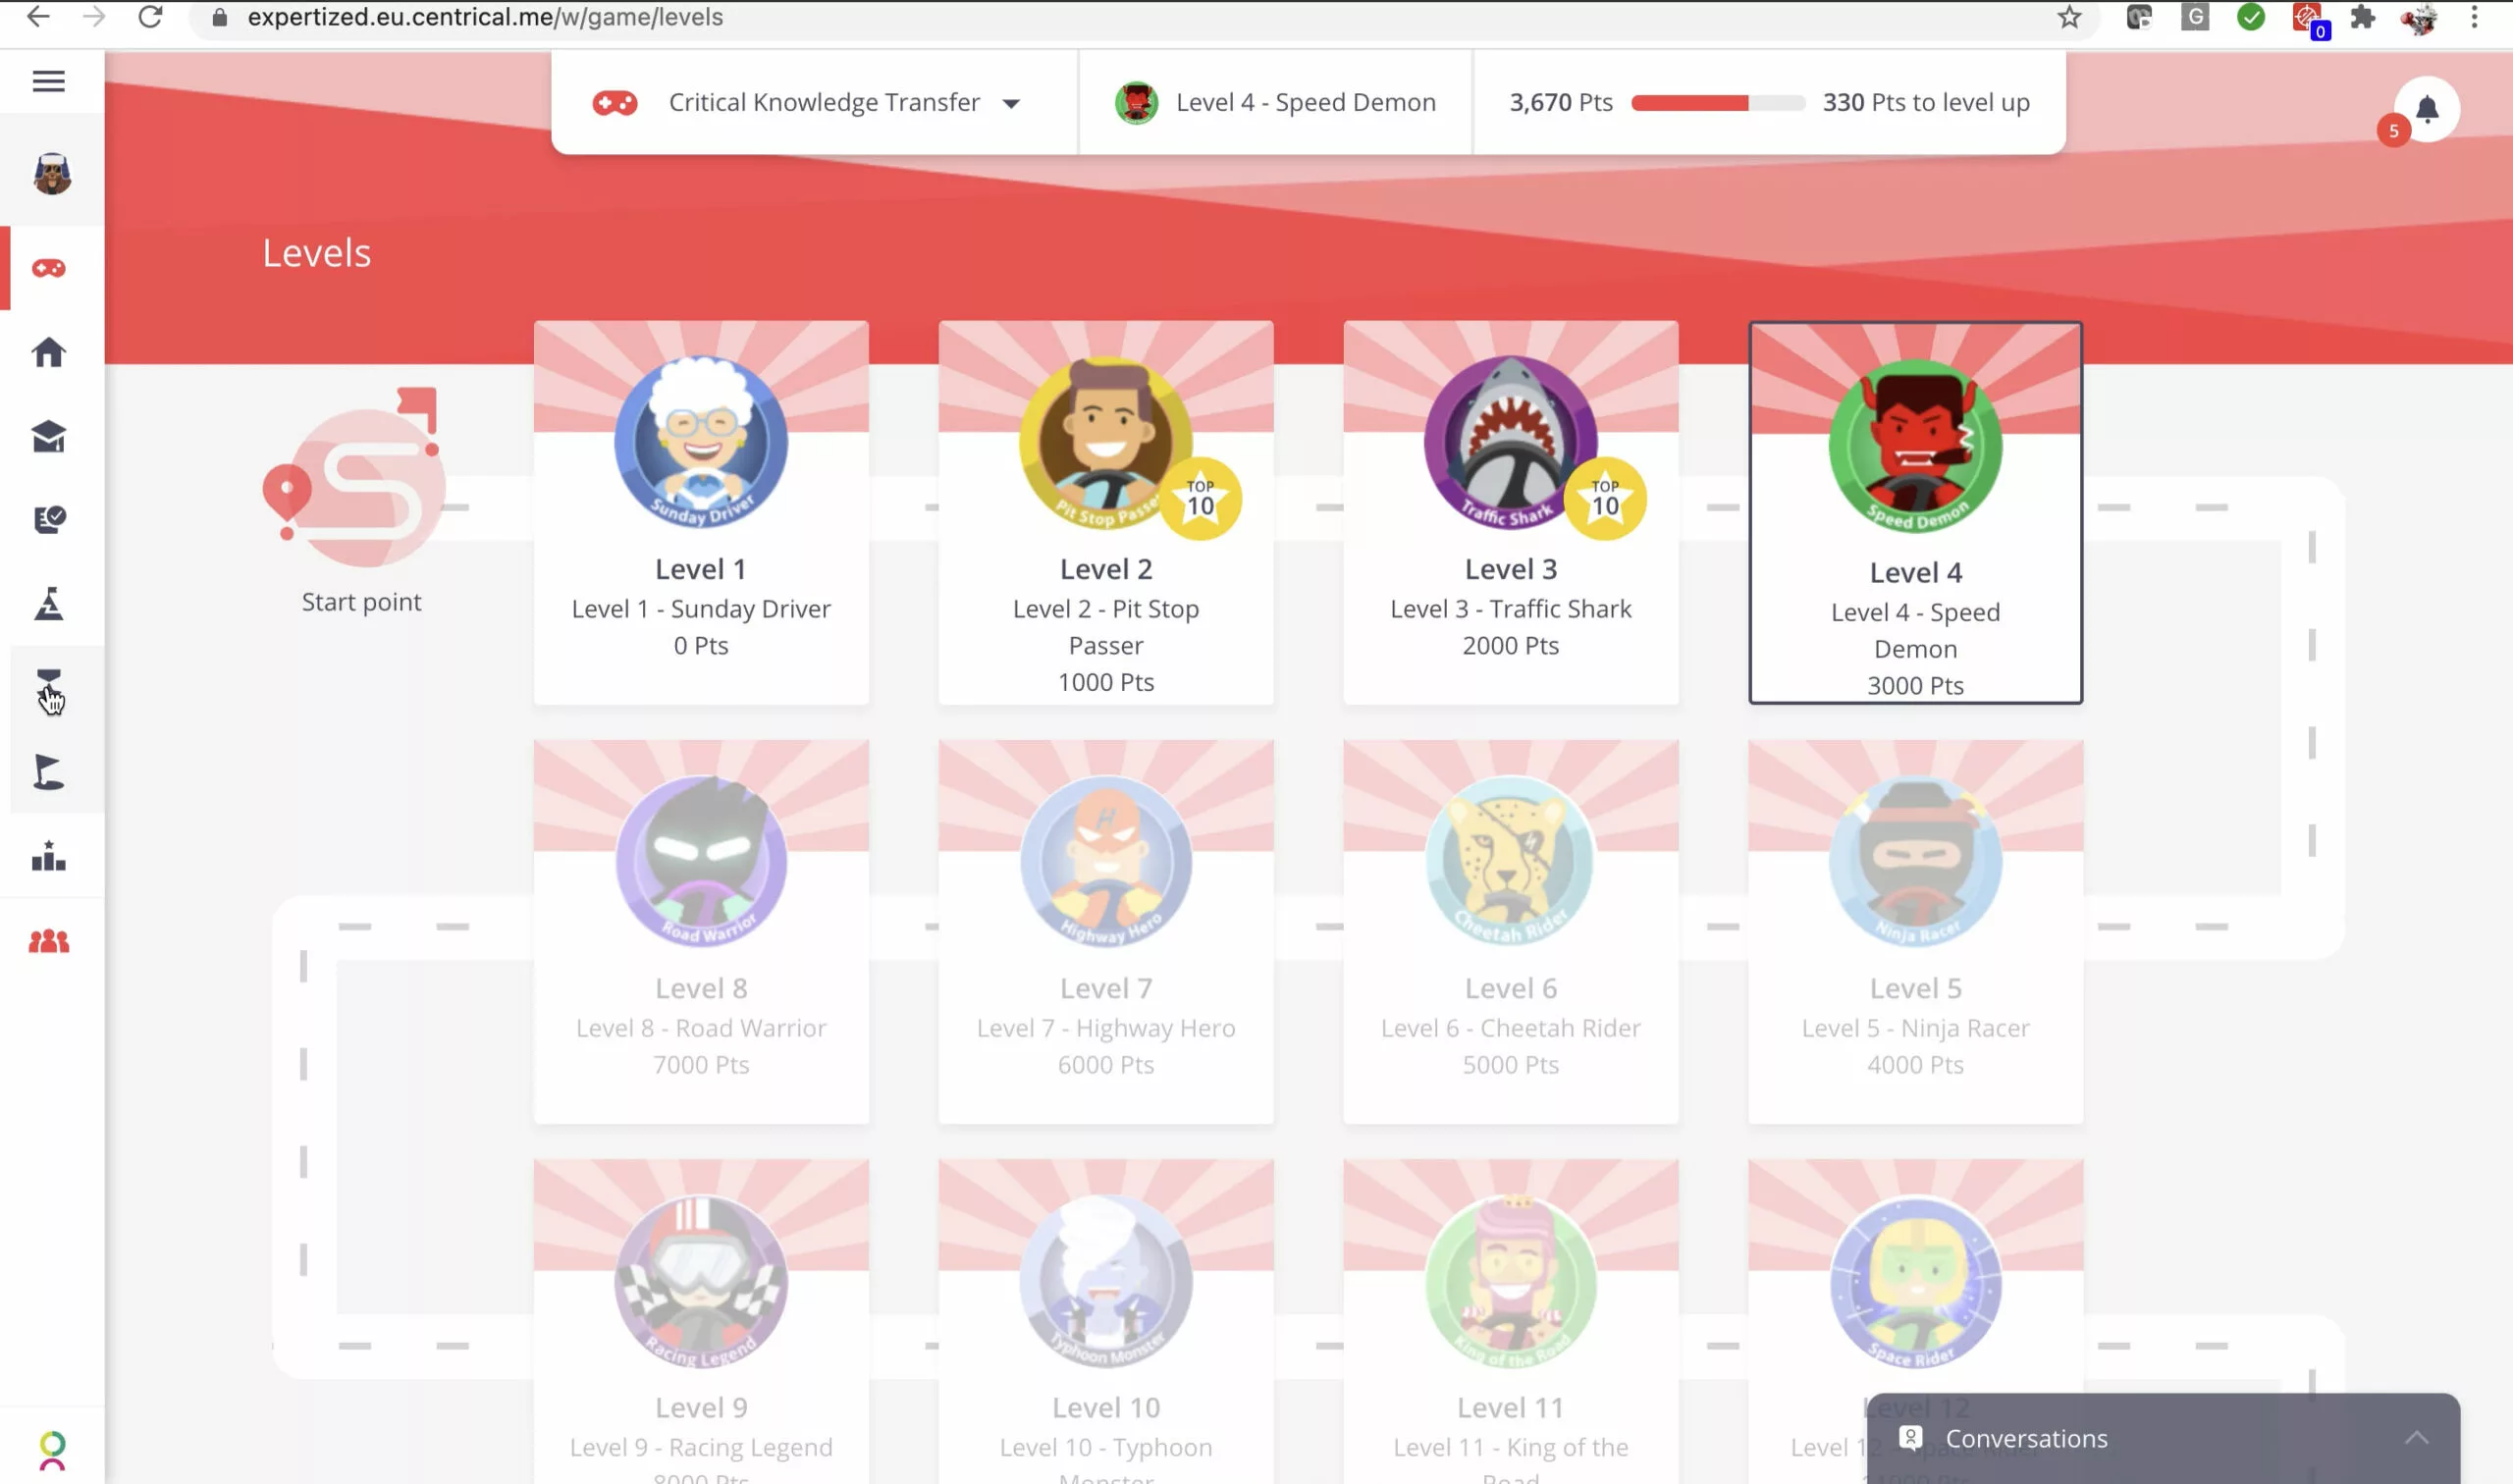
Task: Click the points progress bar
Action: point(1717,102)
